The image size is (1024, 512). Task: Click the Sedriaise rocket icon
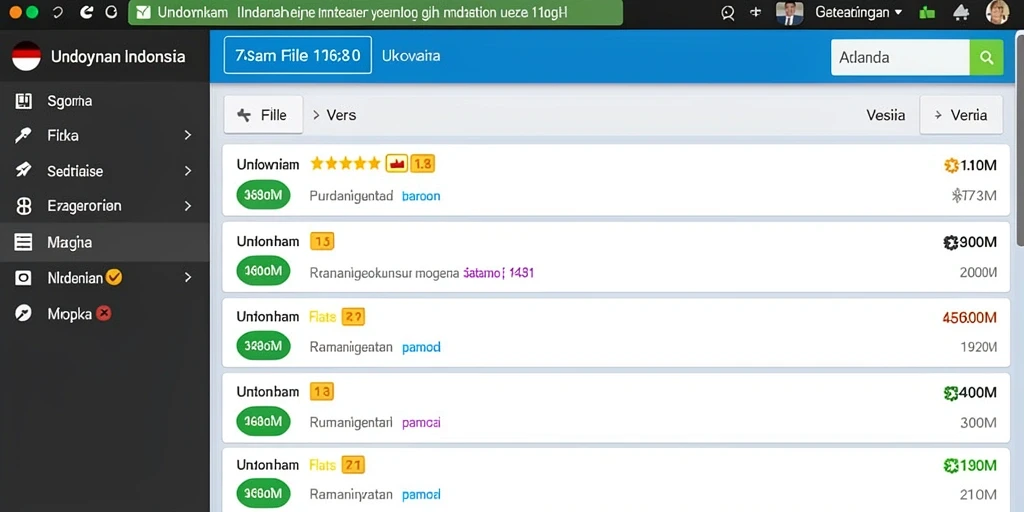point(23,171)
